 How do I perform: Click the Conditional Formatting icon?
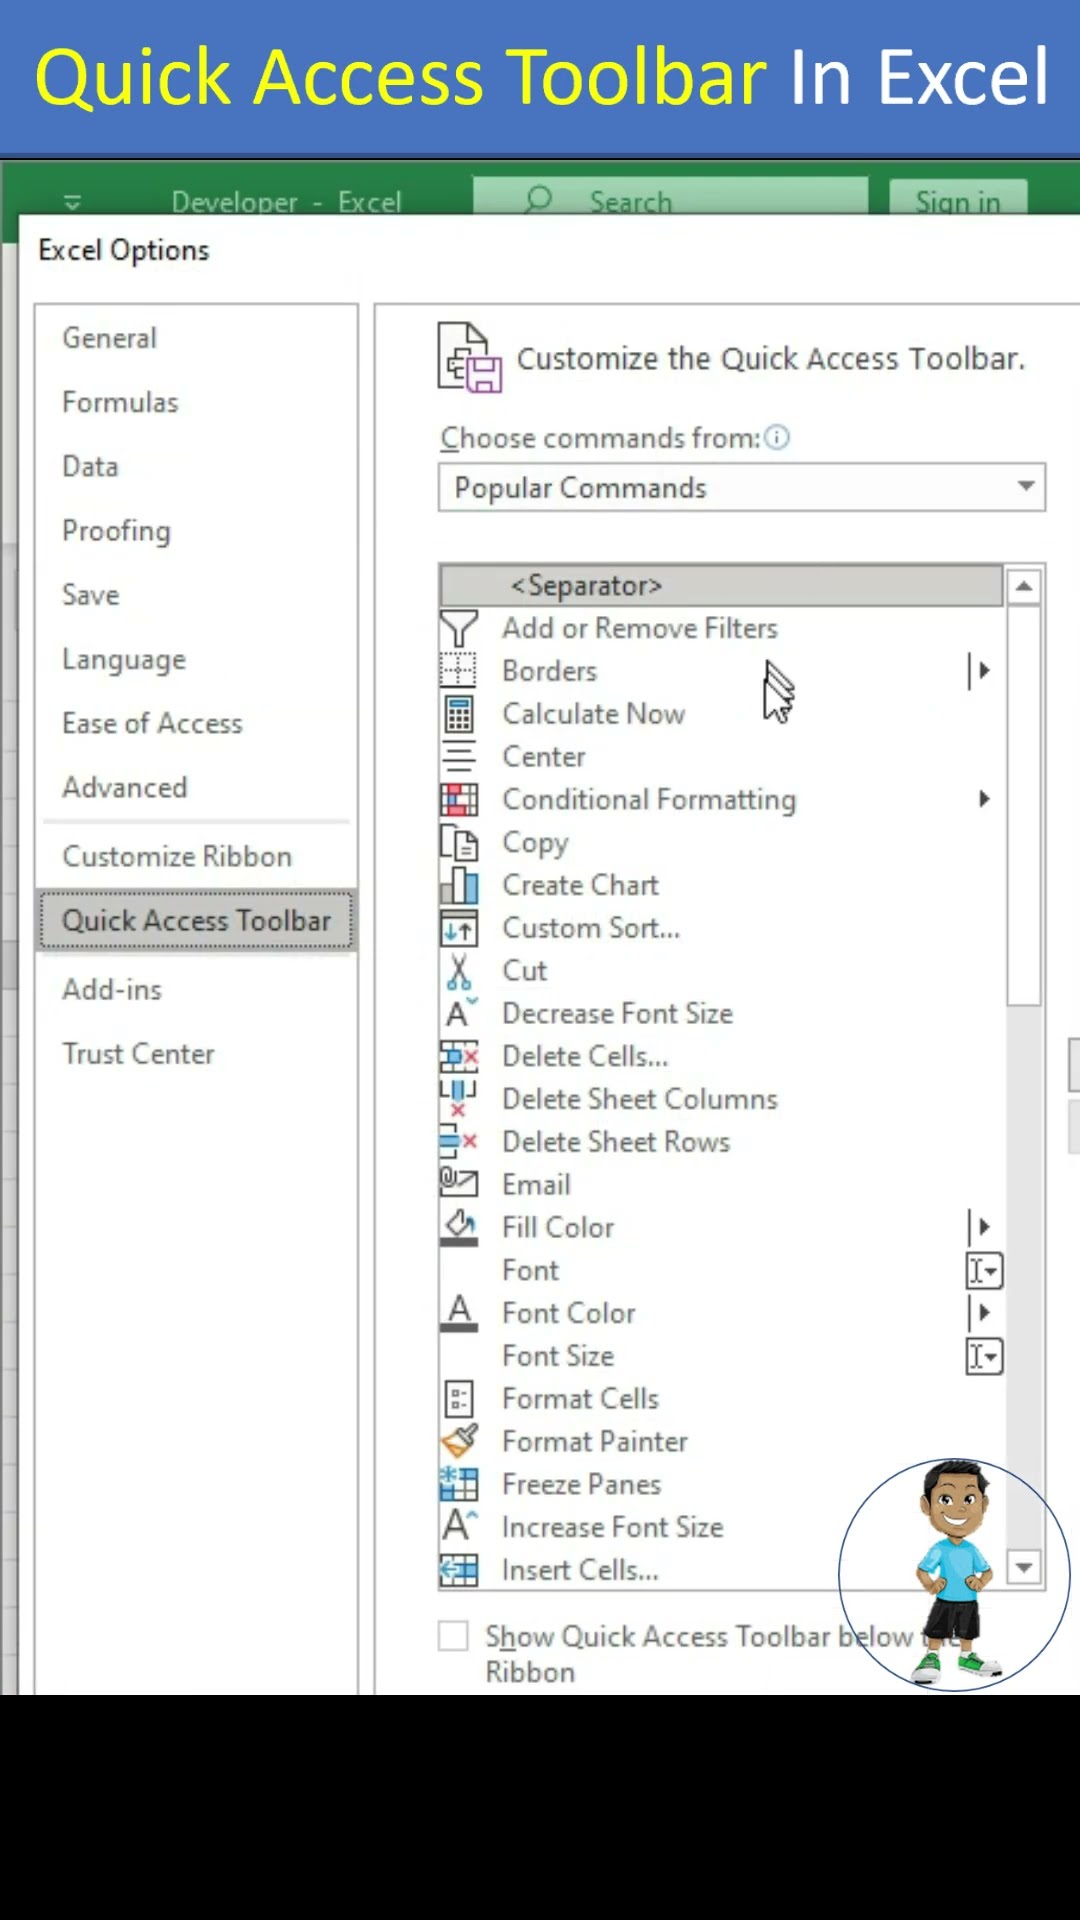[x=459, y=800]
